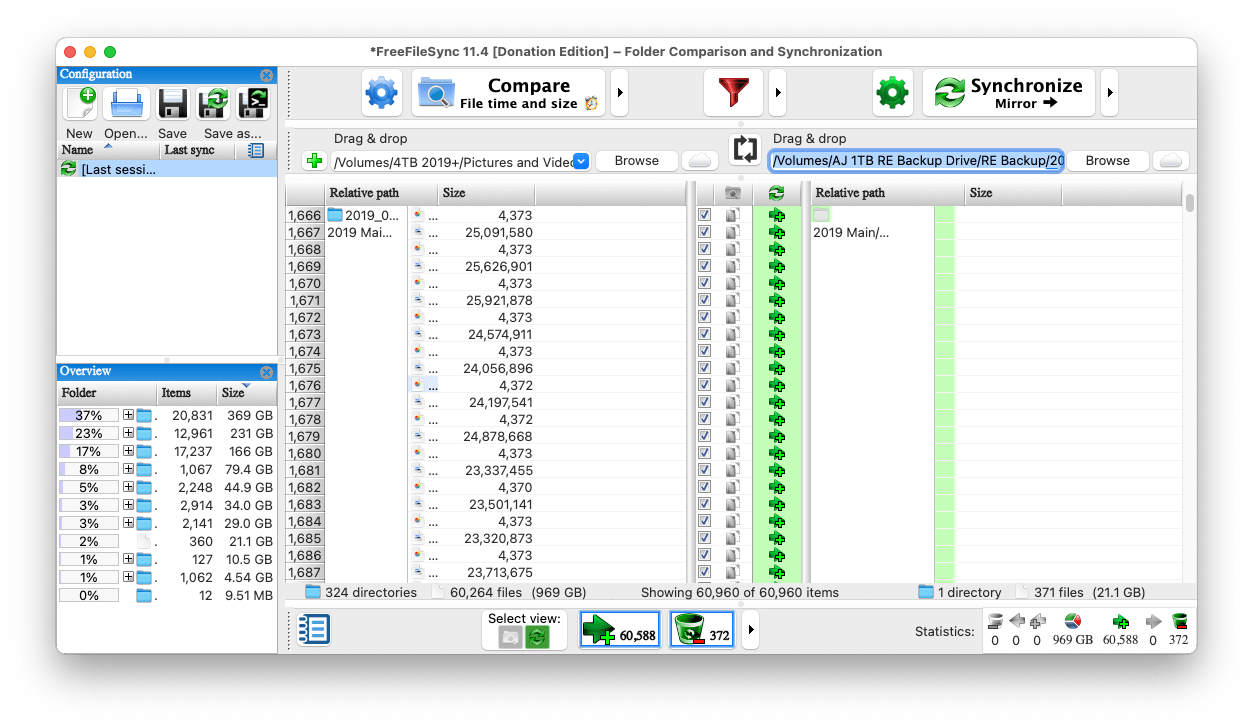The height and width of the screenshot is (728, 1253).
Task: Click the config list column chooser icon
Action: [x=255, y=150]
